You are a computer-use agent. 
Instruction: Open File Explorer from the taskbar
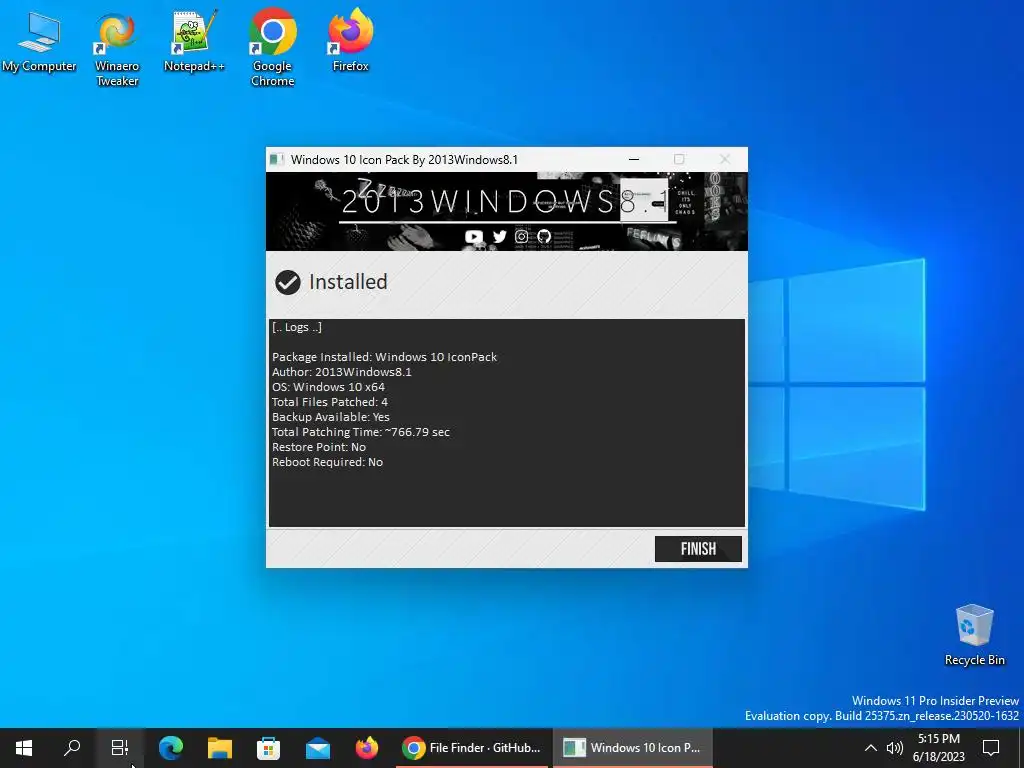coord(220,748)
